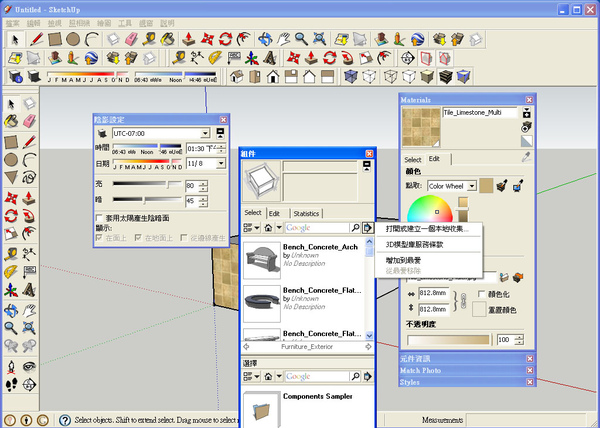
Task: Activate the Follow Me tool in second toolbar row
Action: 347,58
